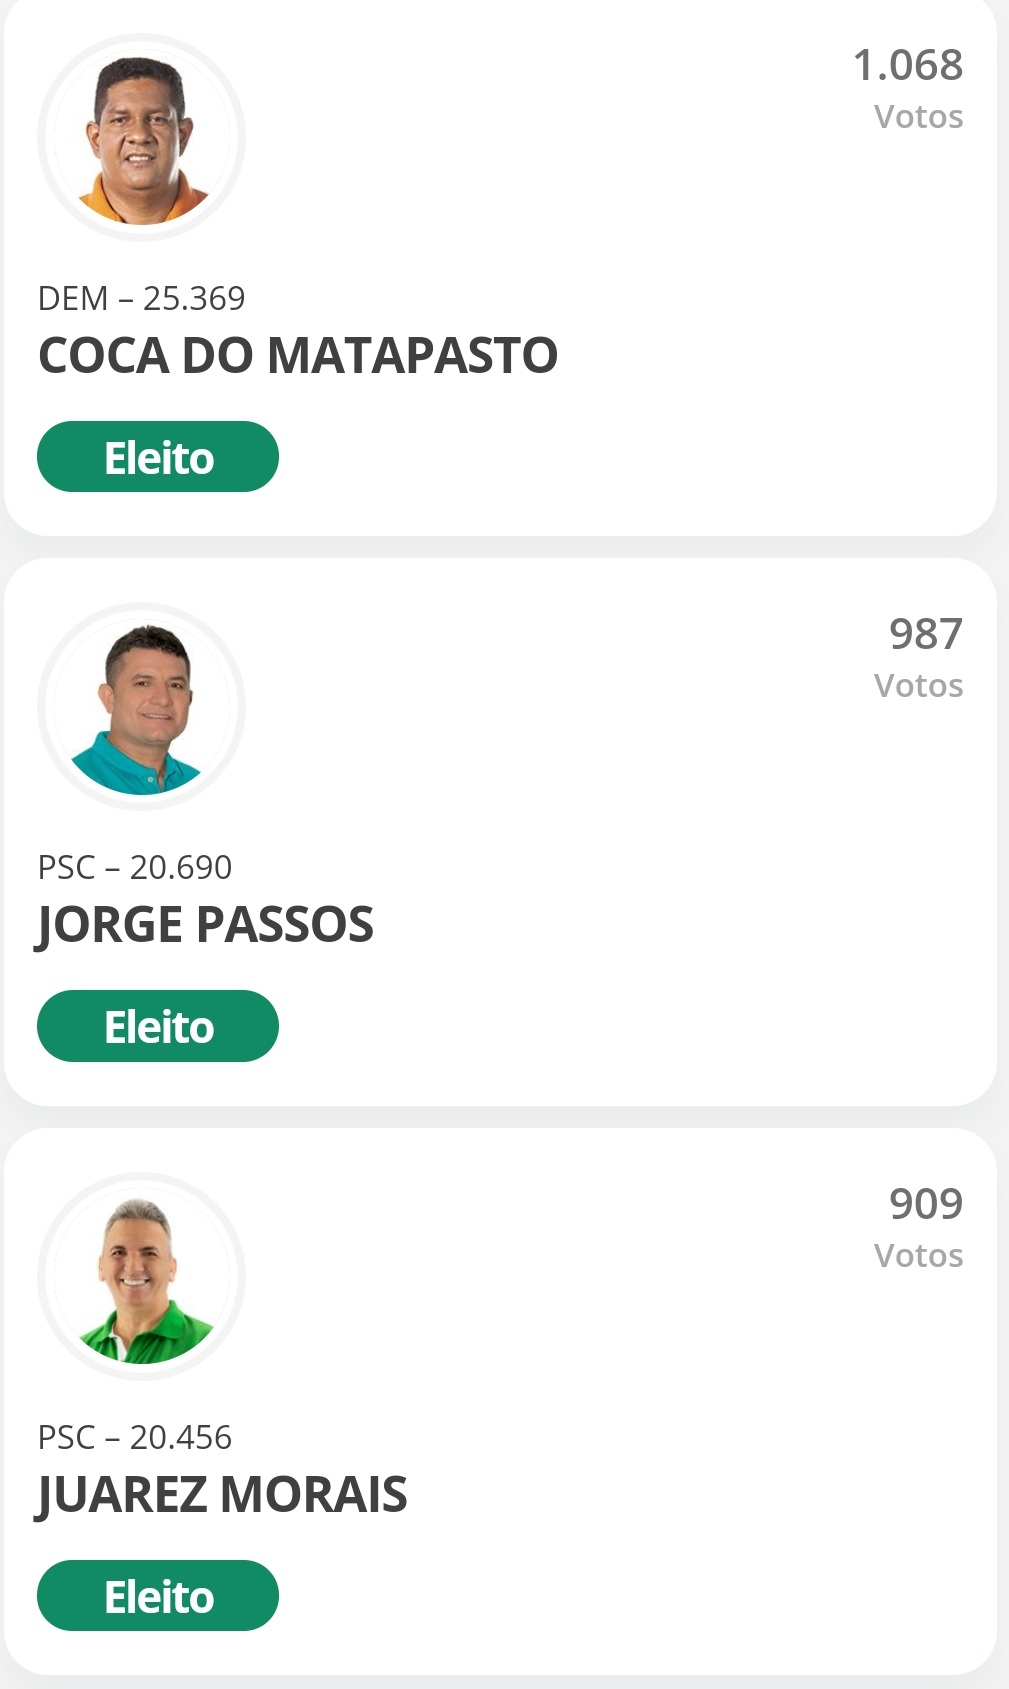Tap the 987 vote count

pyautogui.click(x=925, y=634)
